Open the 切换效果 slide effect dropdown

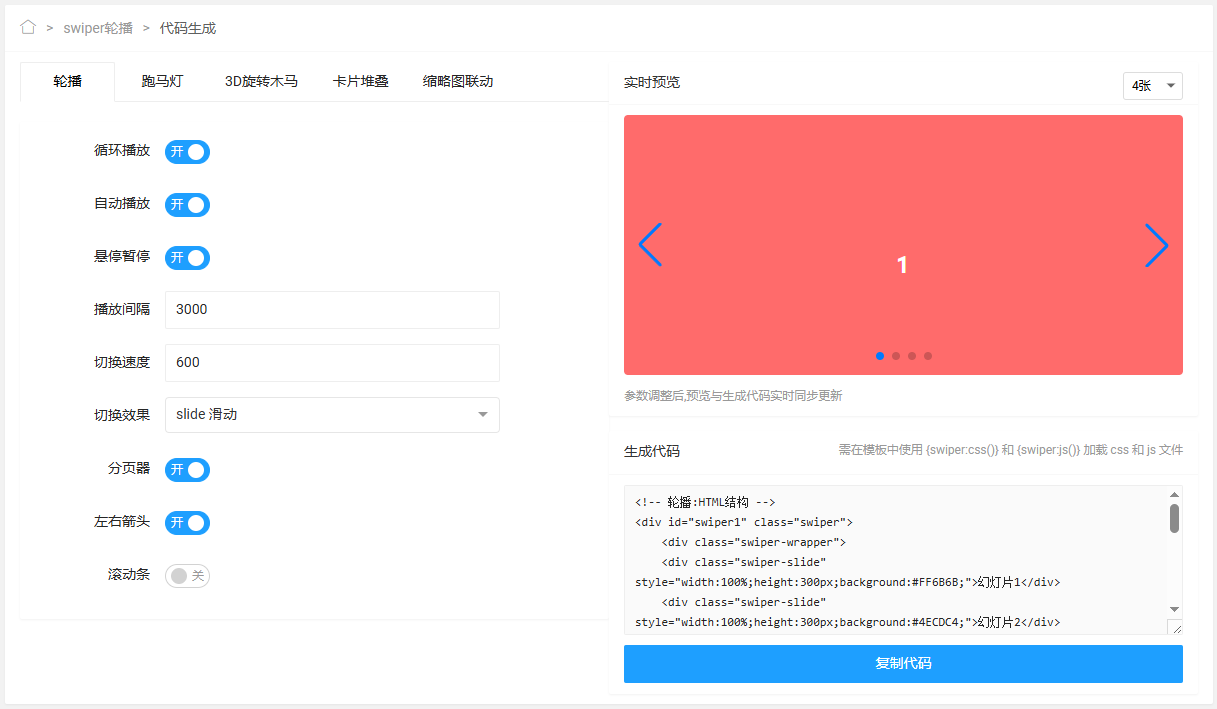pos(332,414)
